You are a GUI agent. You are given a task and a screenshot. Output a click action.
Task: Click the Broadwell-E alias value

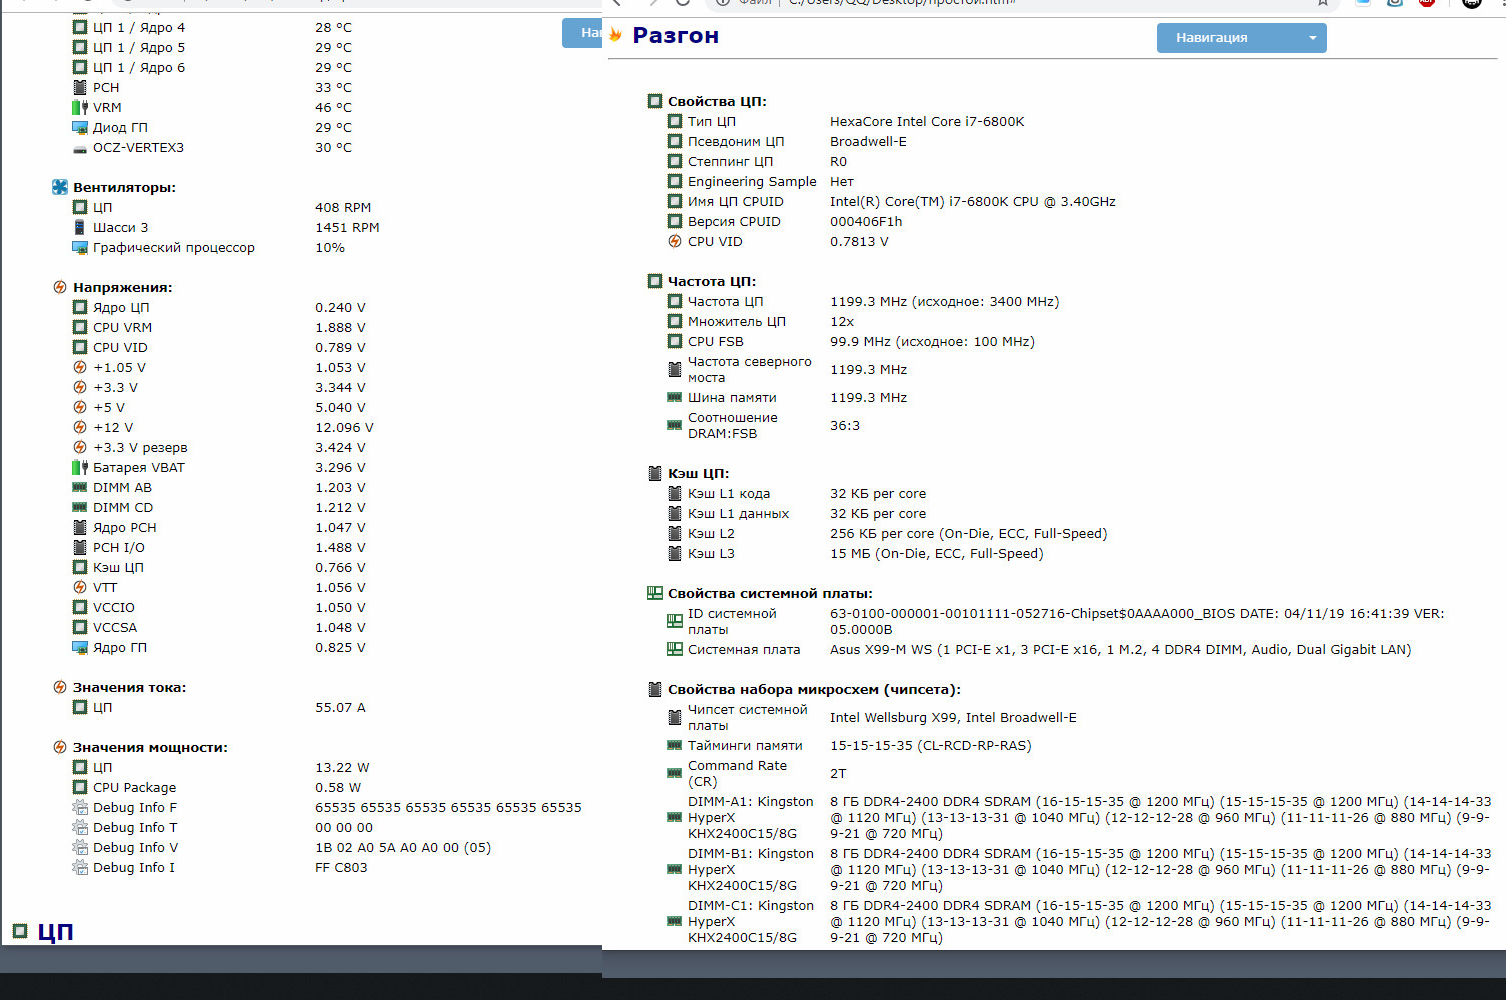click(868, 141)
